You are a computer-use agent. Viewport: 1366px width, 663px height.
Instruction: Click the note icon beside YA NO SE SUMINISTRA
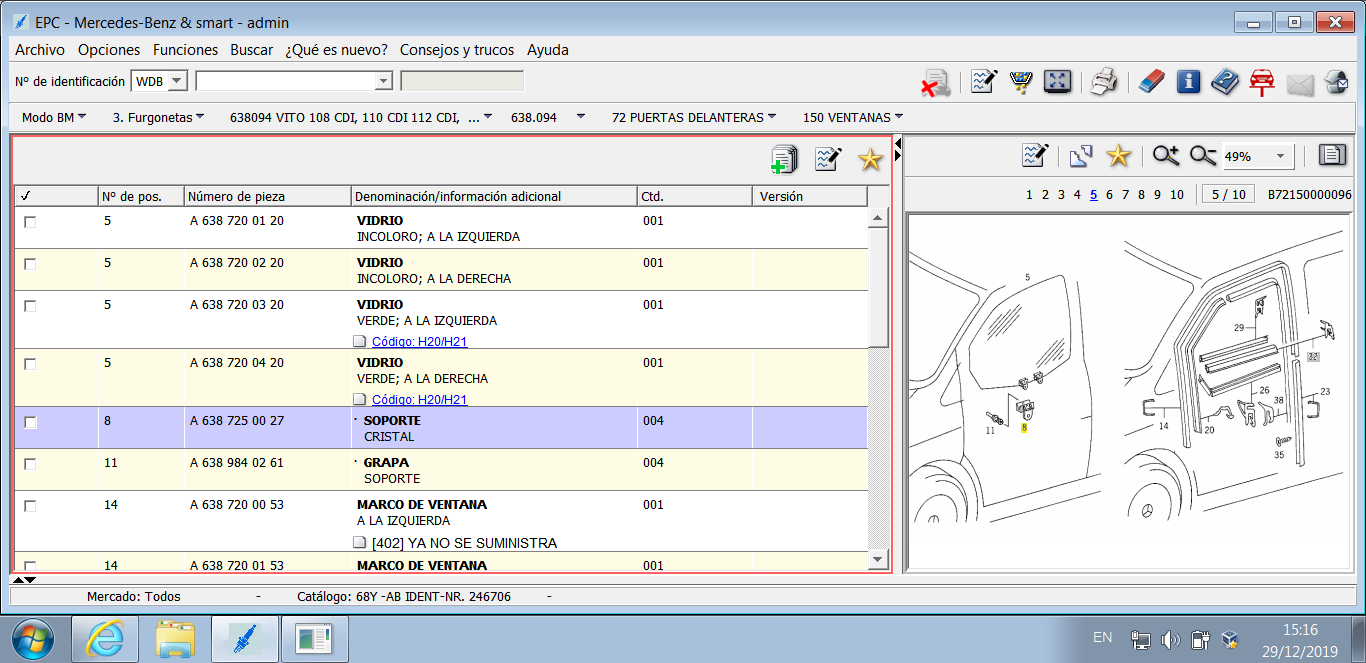[x=361, y=543]
